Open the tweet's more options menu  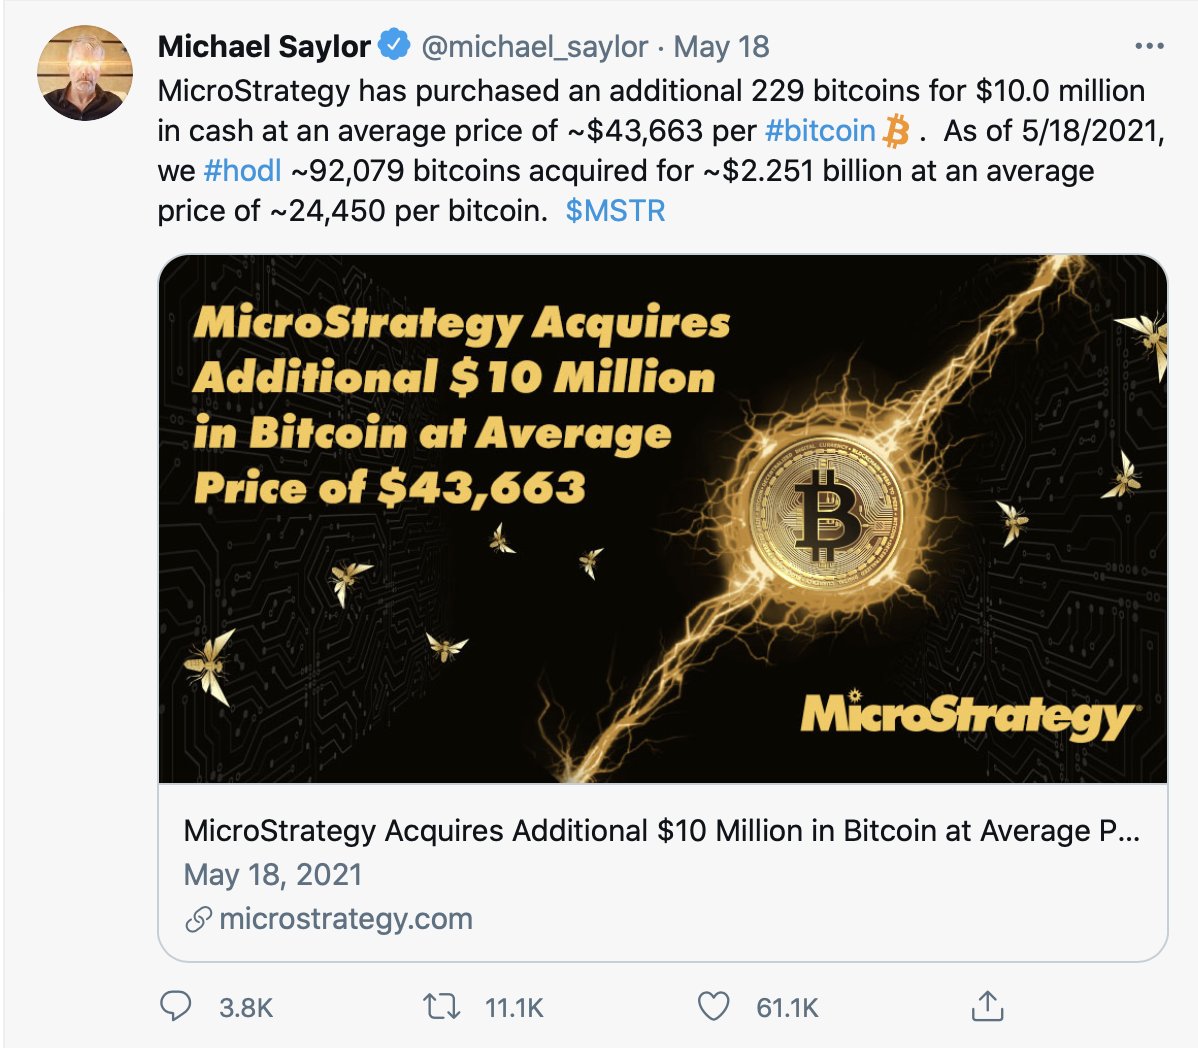tap(1149, 46)
